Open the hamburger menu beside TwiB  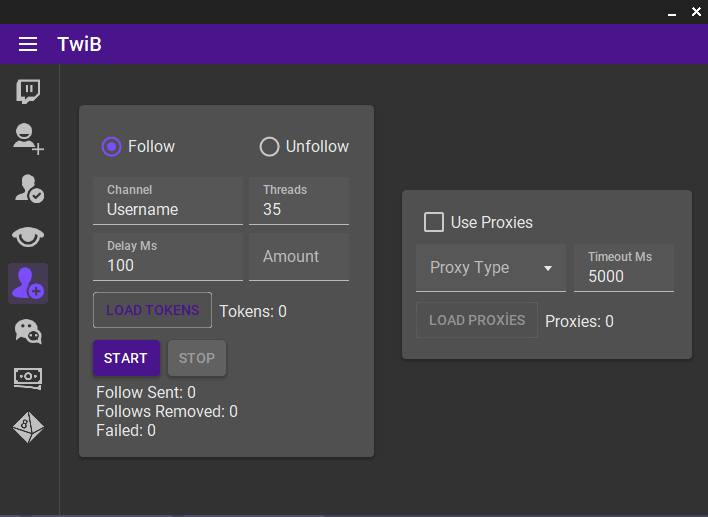pyautogui.click(x=28, y=44)
